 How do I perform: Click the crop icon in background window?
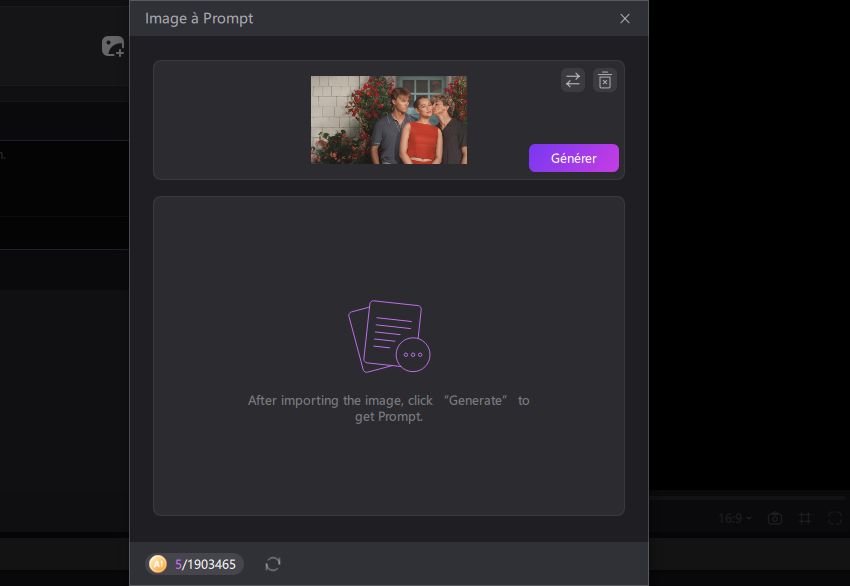[x=805, y=519]
